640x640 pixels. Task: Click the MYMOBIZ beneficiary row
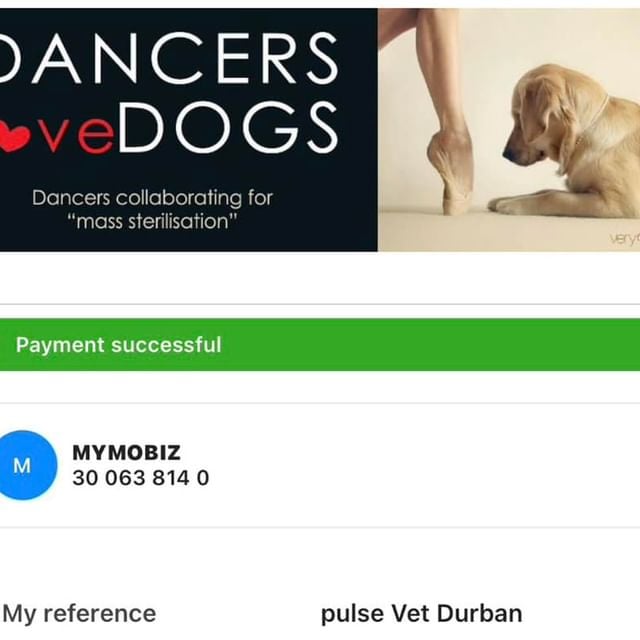coord(320,465)
